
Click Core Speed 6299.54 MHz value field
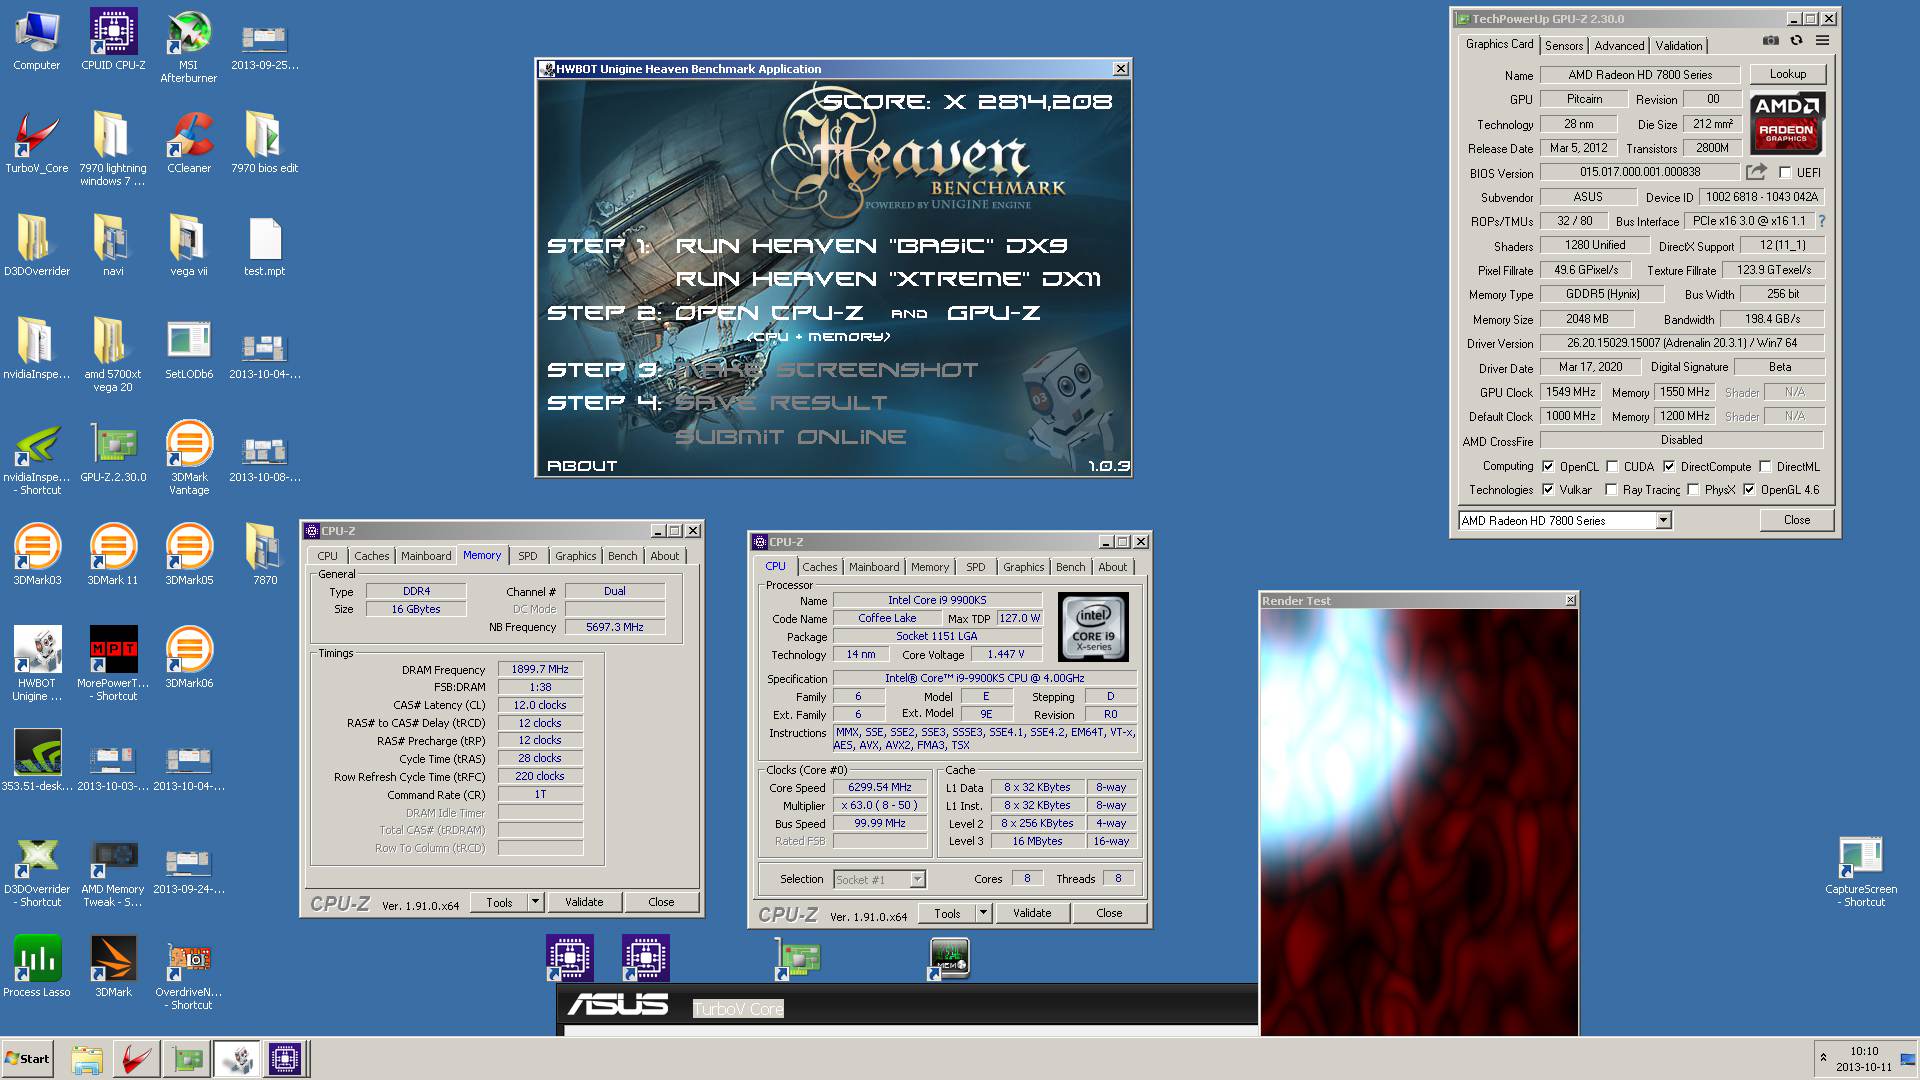[x=880, y=788]
